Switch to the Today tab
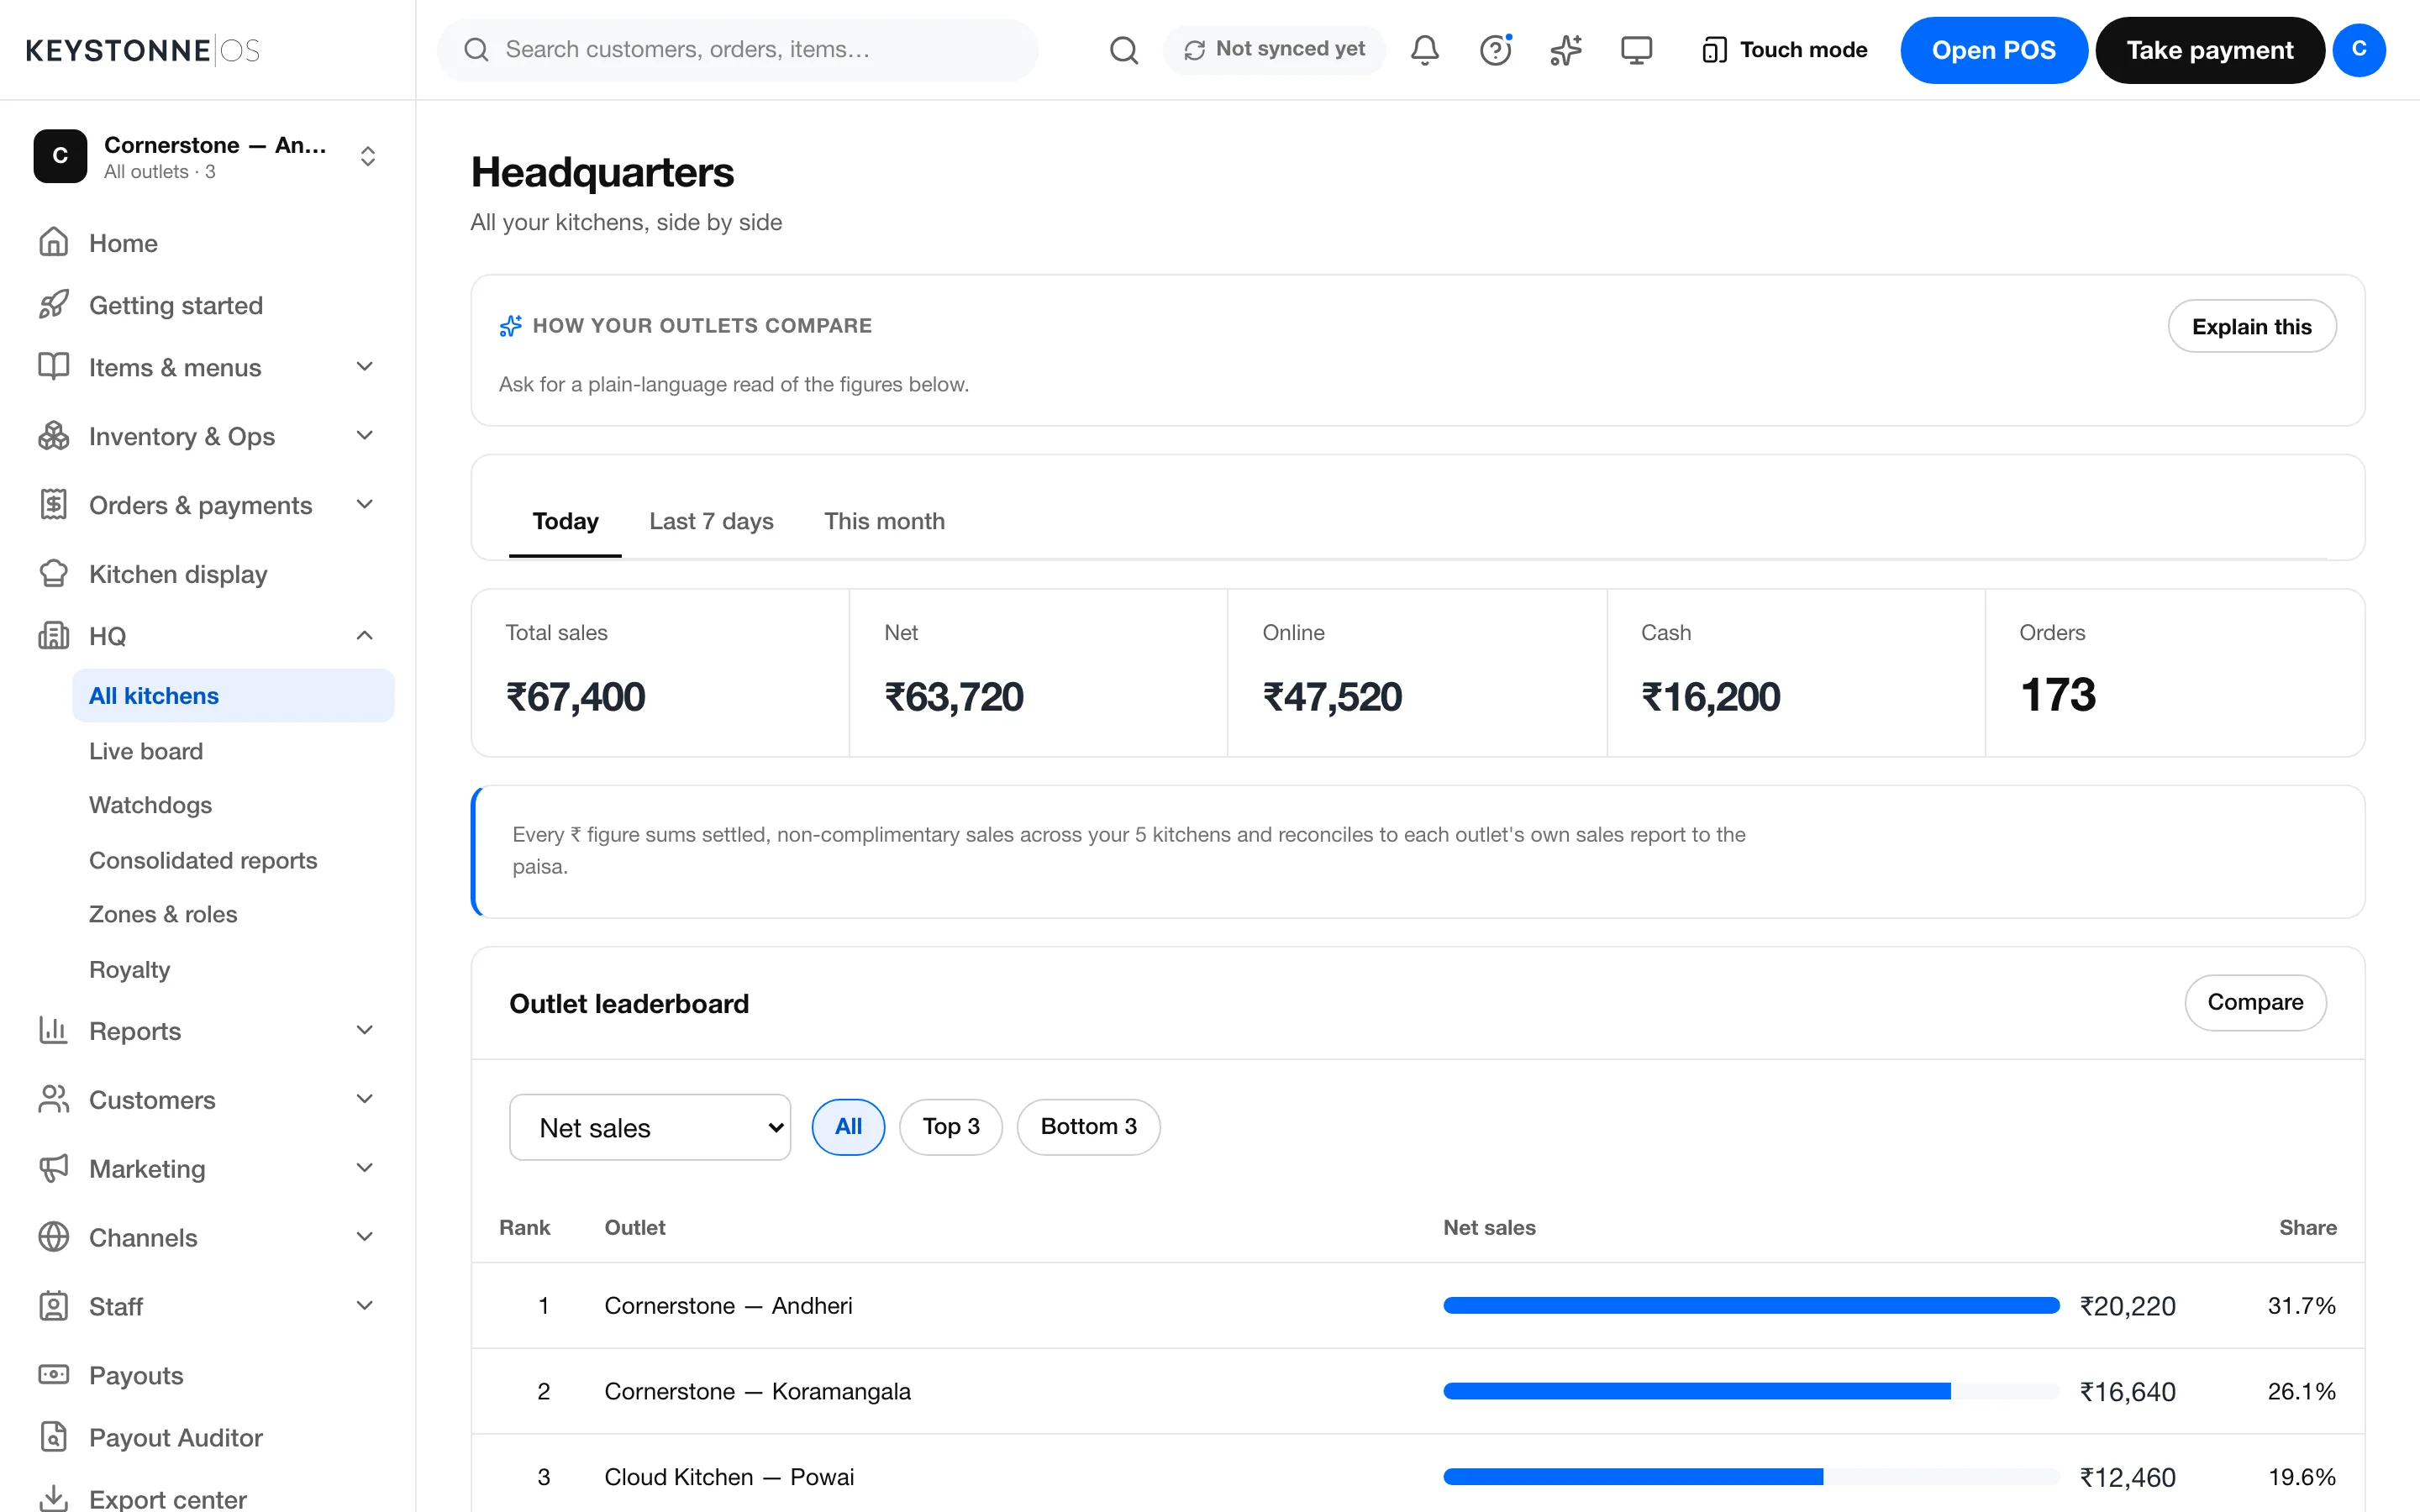2420x1512 pixels. point(565,522)
